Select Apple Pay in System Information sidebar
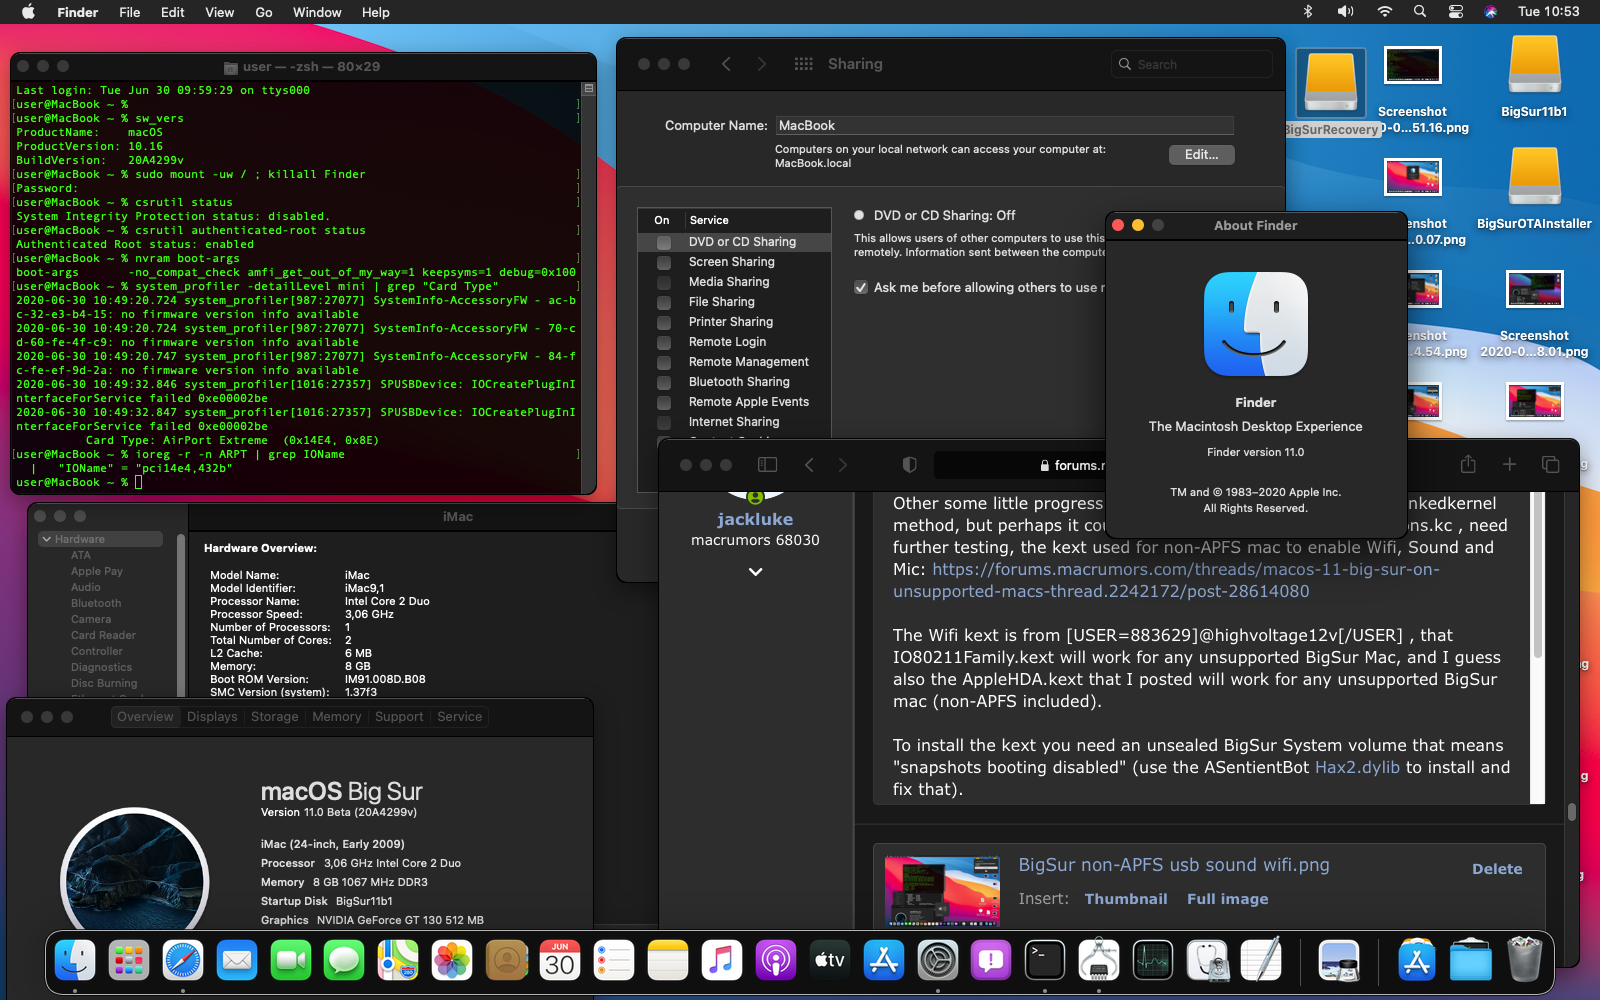The height and width of the screenshot is (1000, 1600). [97, 571]
